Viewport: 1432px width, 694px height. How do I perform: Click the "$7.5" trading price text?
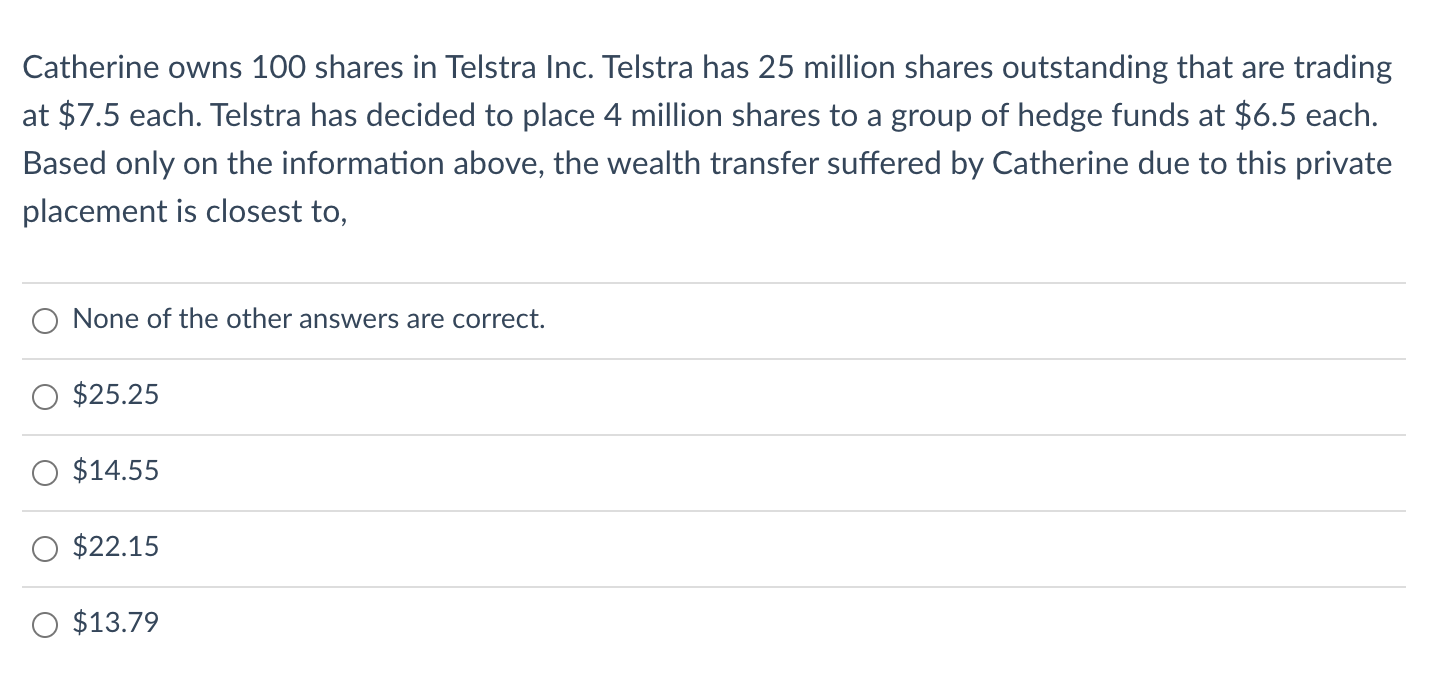click(90, 116)
